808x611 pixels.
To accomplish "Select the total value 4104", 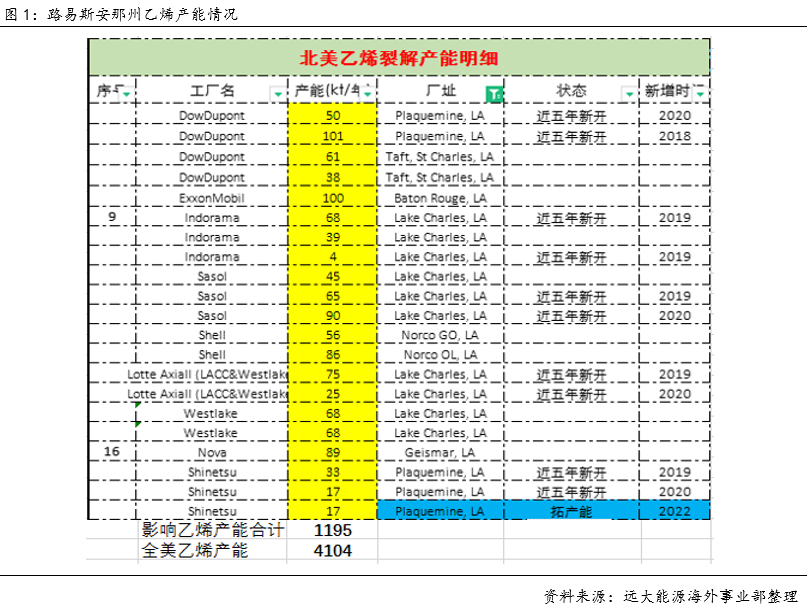I will click(x=333, y=551).
